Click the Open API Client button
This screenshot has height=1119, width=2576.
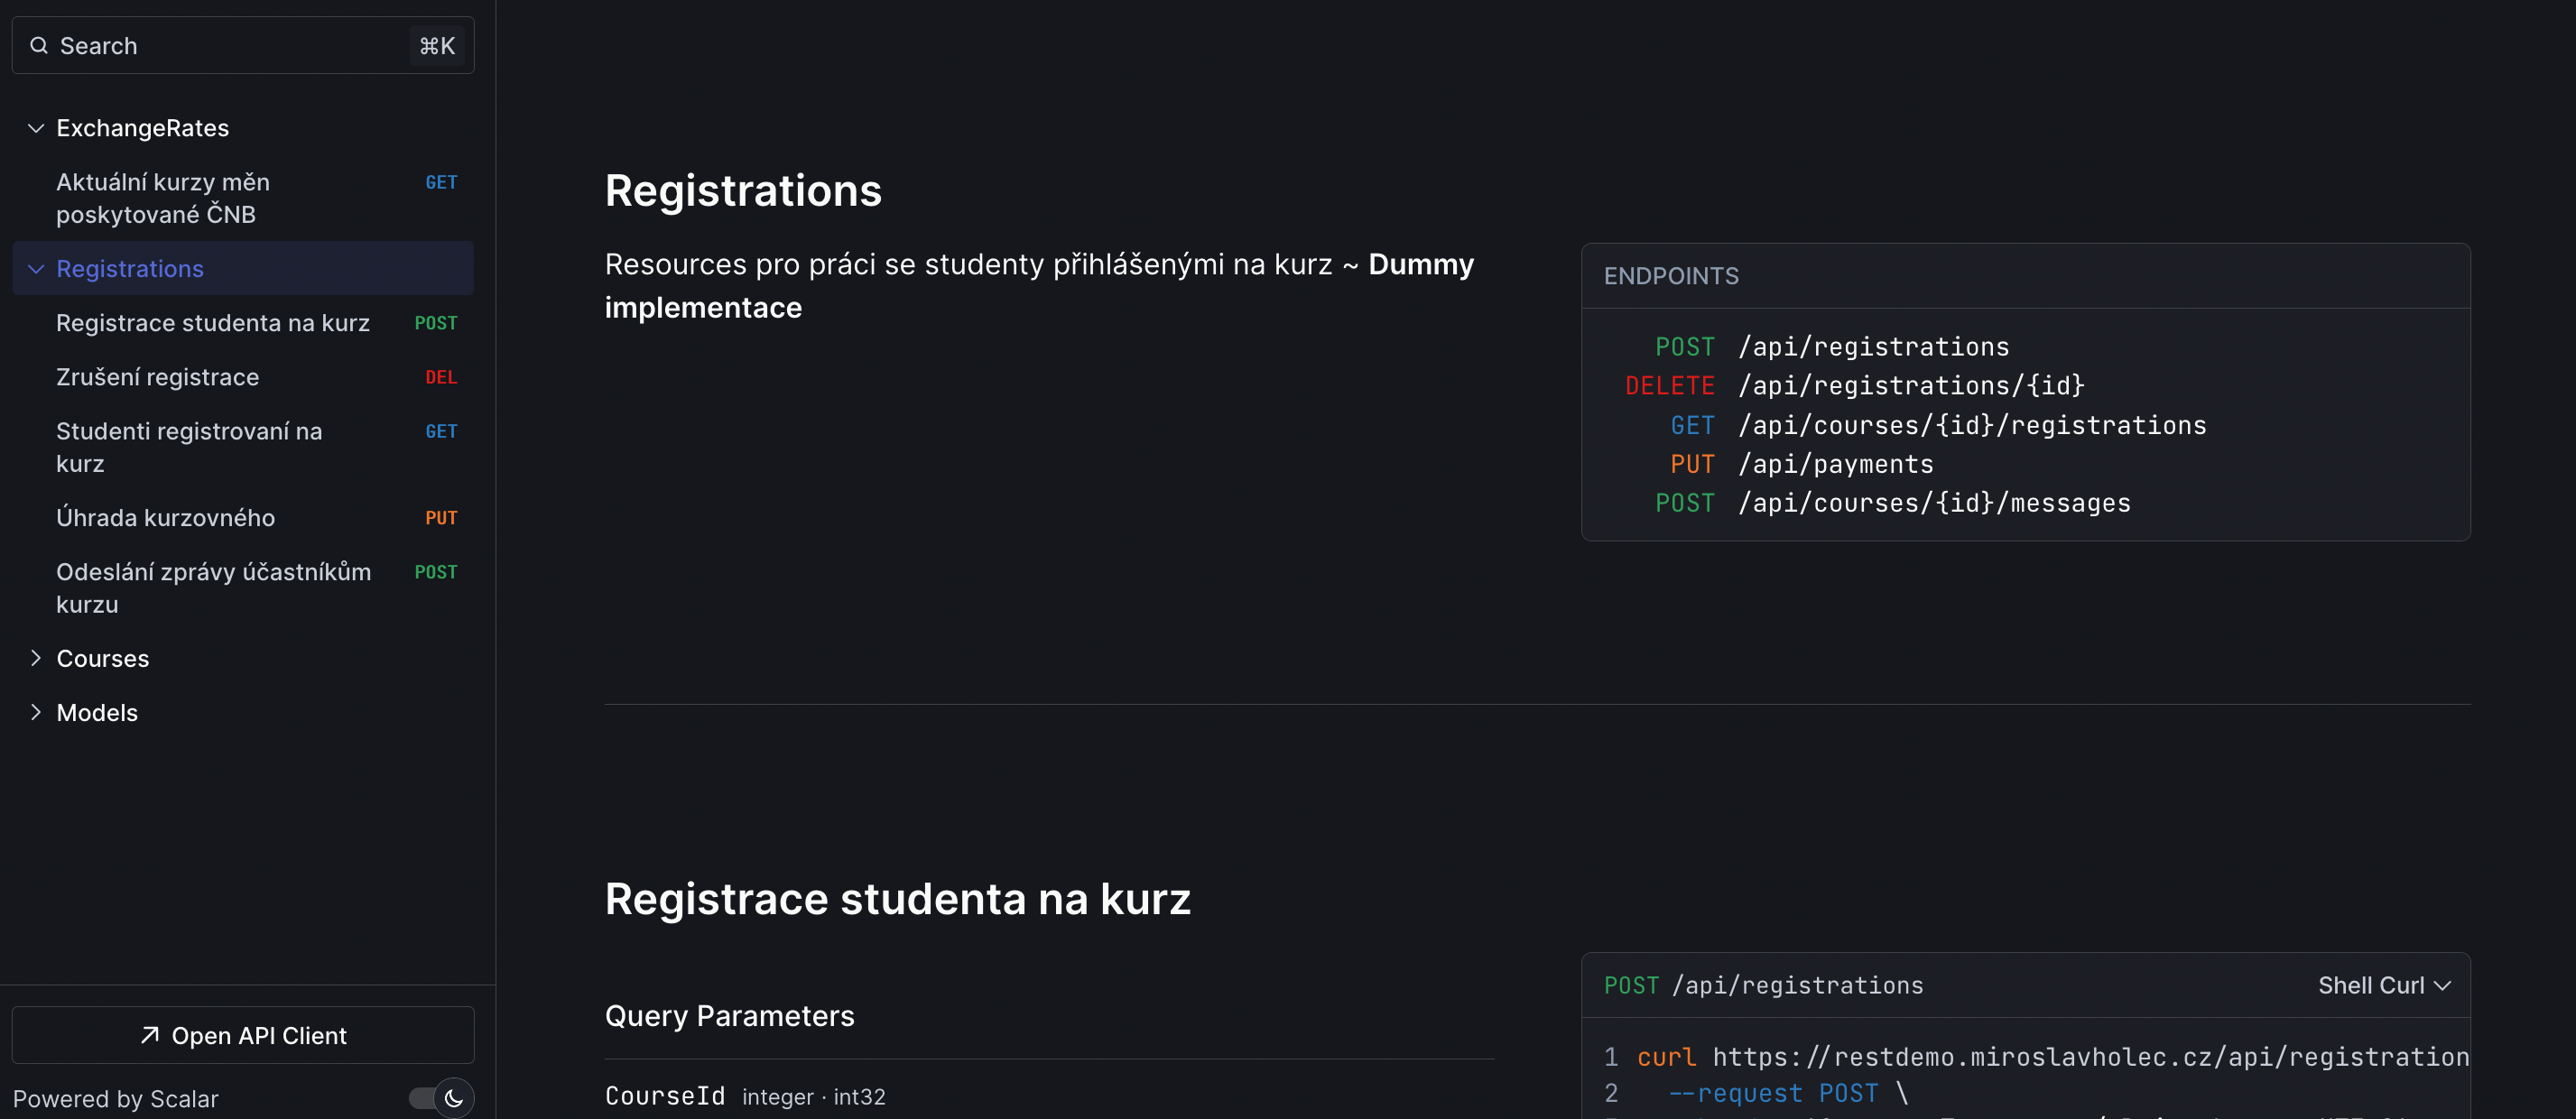coord(243,1035)
